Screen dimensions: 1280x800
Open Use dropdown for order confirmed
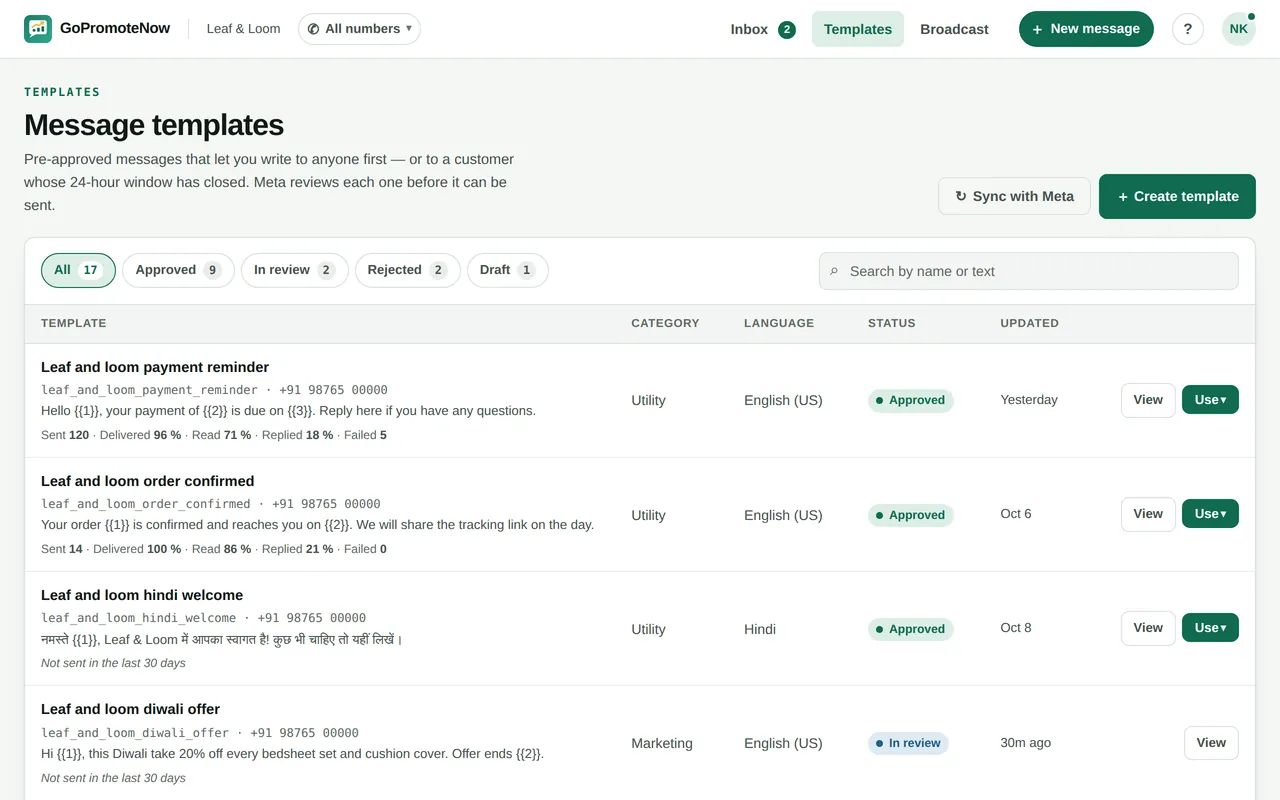pyautogui.click(x=1210, y=514)
